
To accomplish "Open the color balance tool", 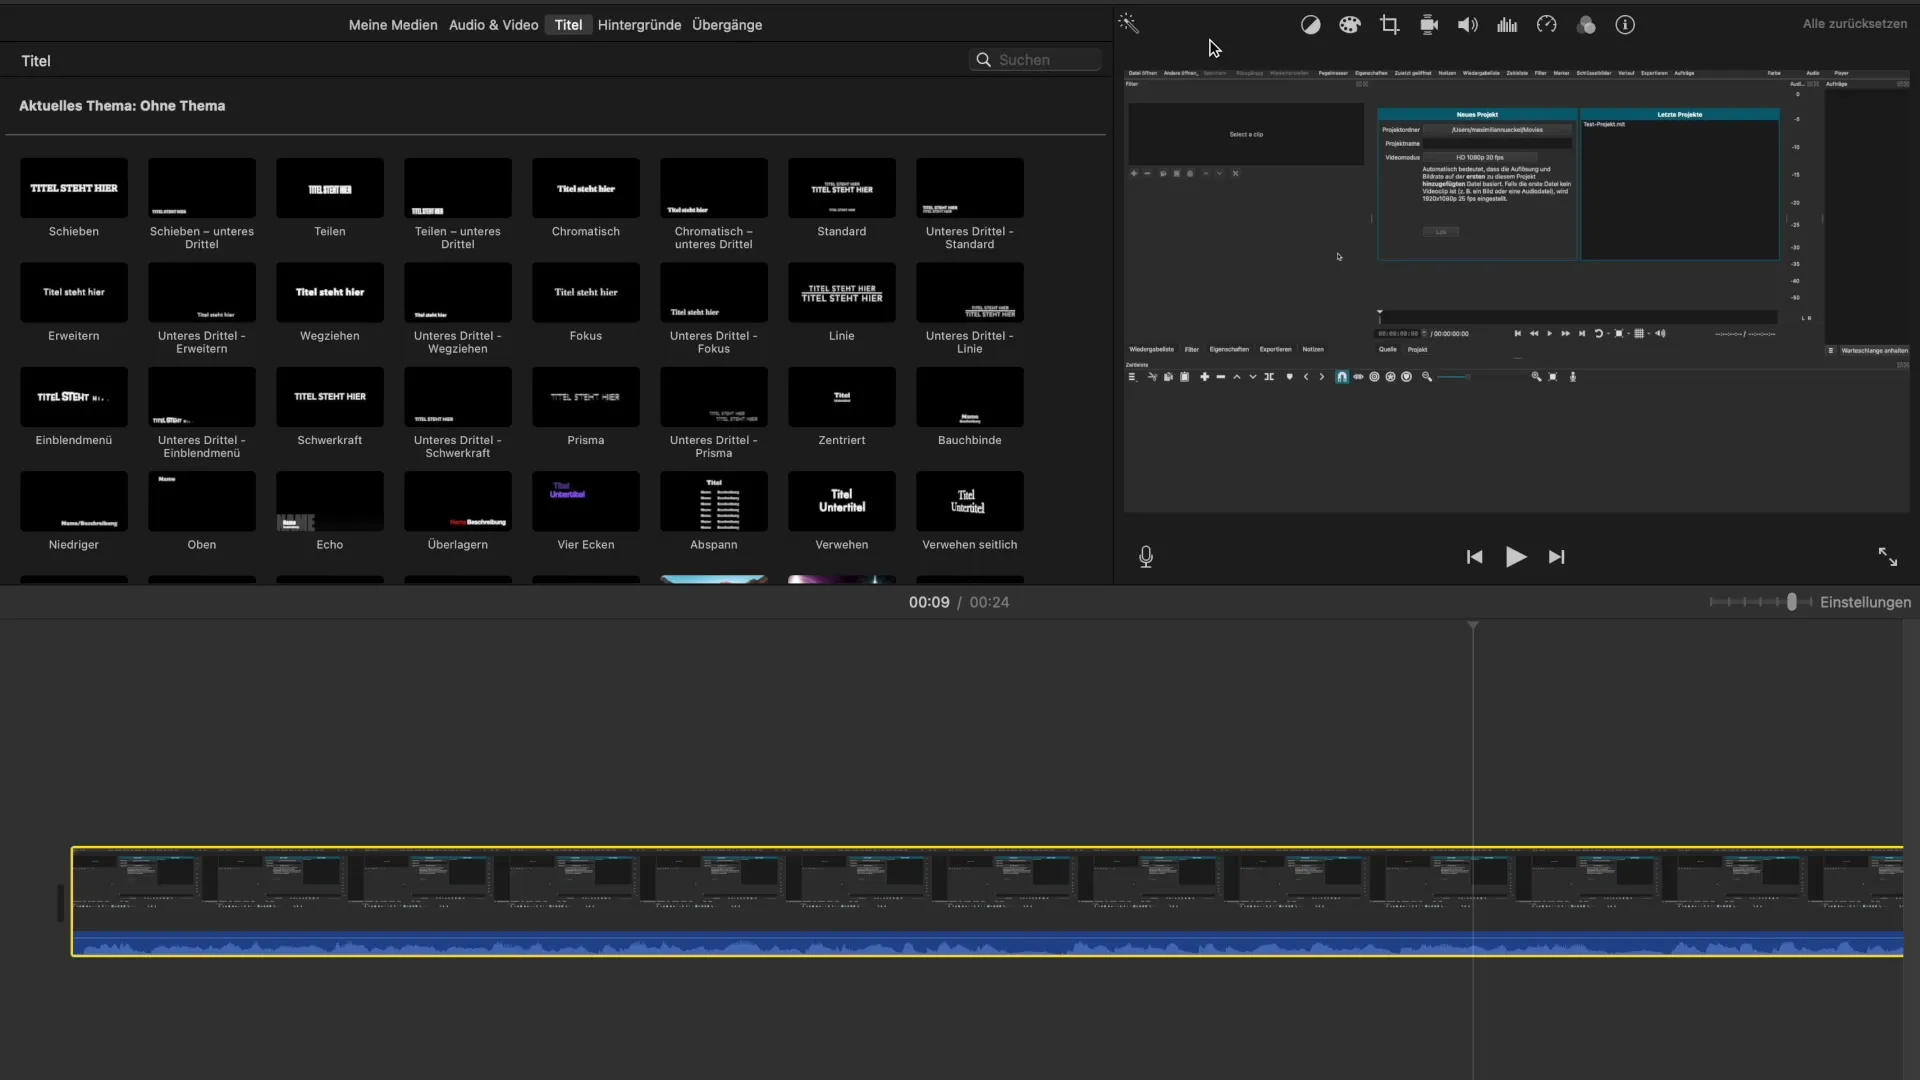I will pyautogui.click(x=1310, y=25).
